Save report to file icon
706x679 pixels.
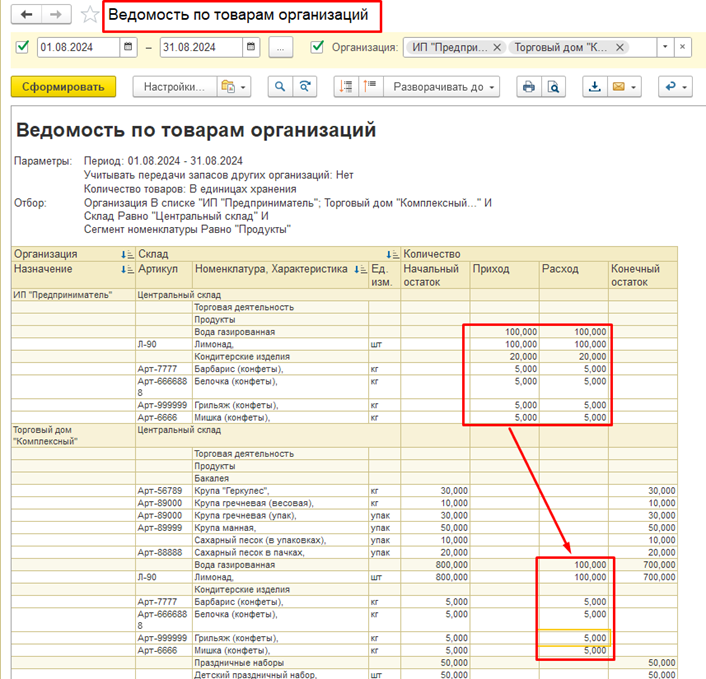[x=595, y=86]
